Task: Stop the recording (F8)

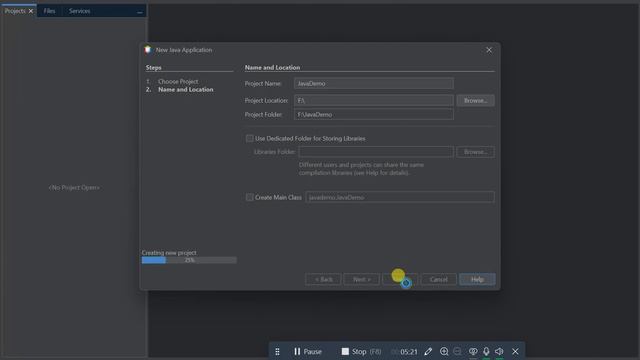Action: coord(361,351)
